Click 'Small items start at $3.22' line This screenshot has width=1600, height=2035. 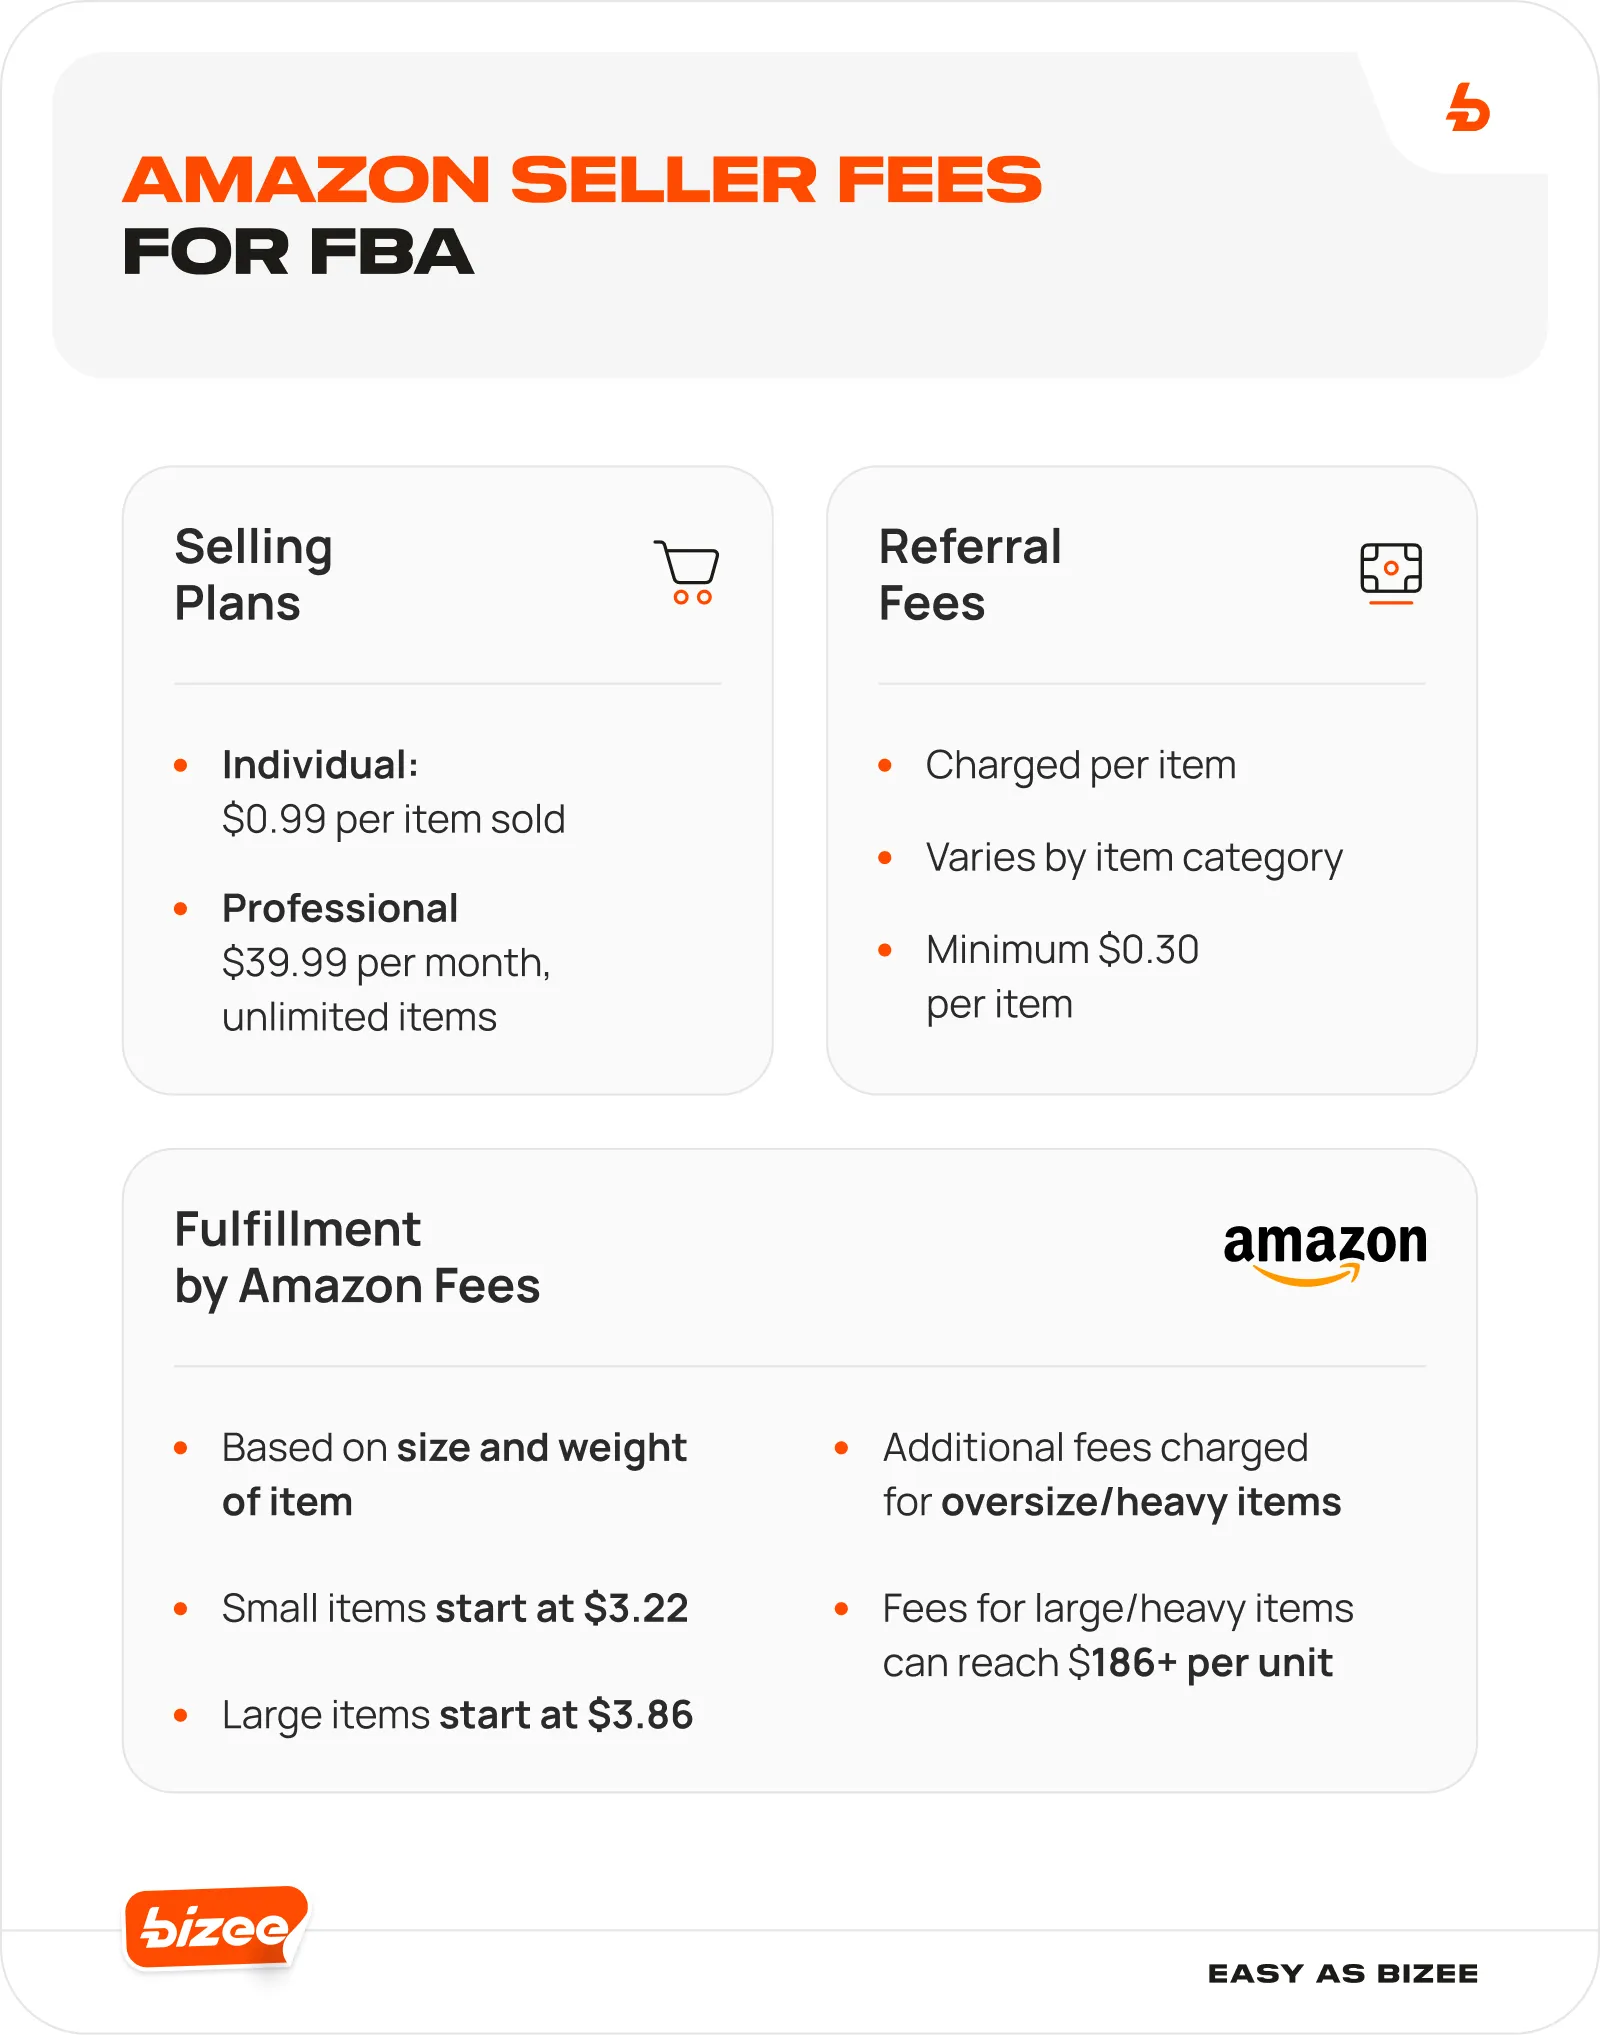click(455, 1609)
